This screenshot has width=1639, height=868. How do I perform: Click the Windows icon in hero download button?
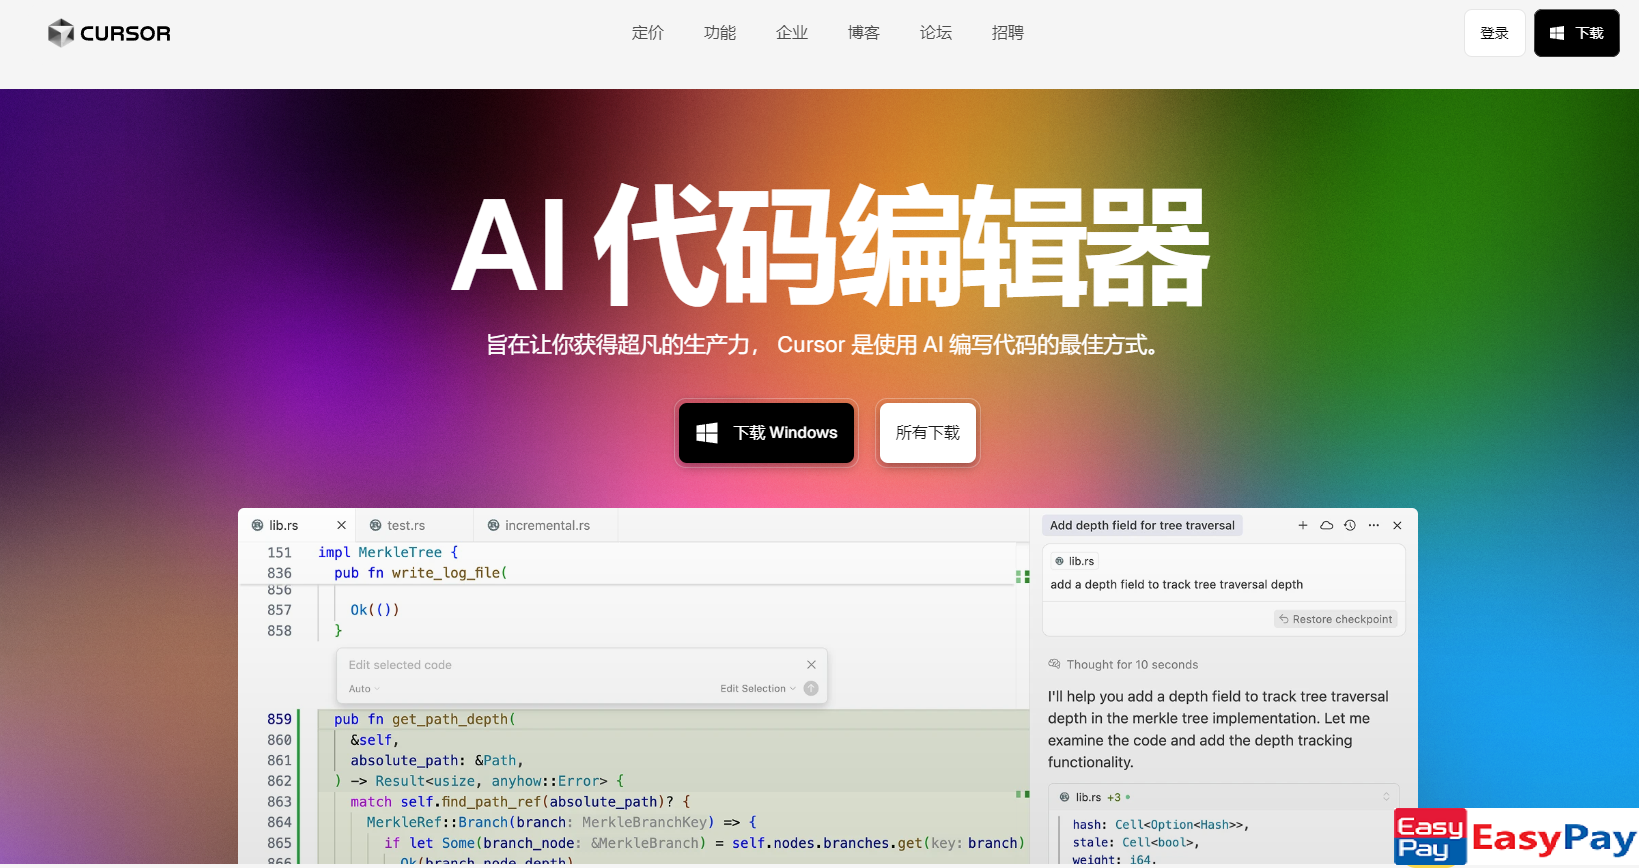707,433
